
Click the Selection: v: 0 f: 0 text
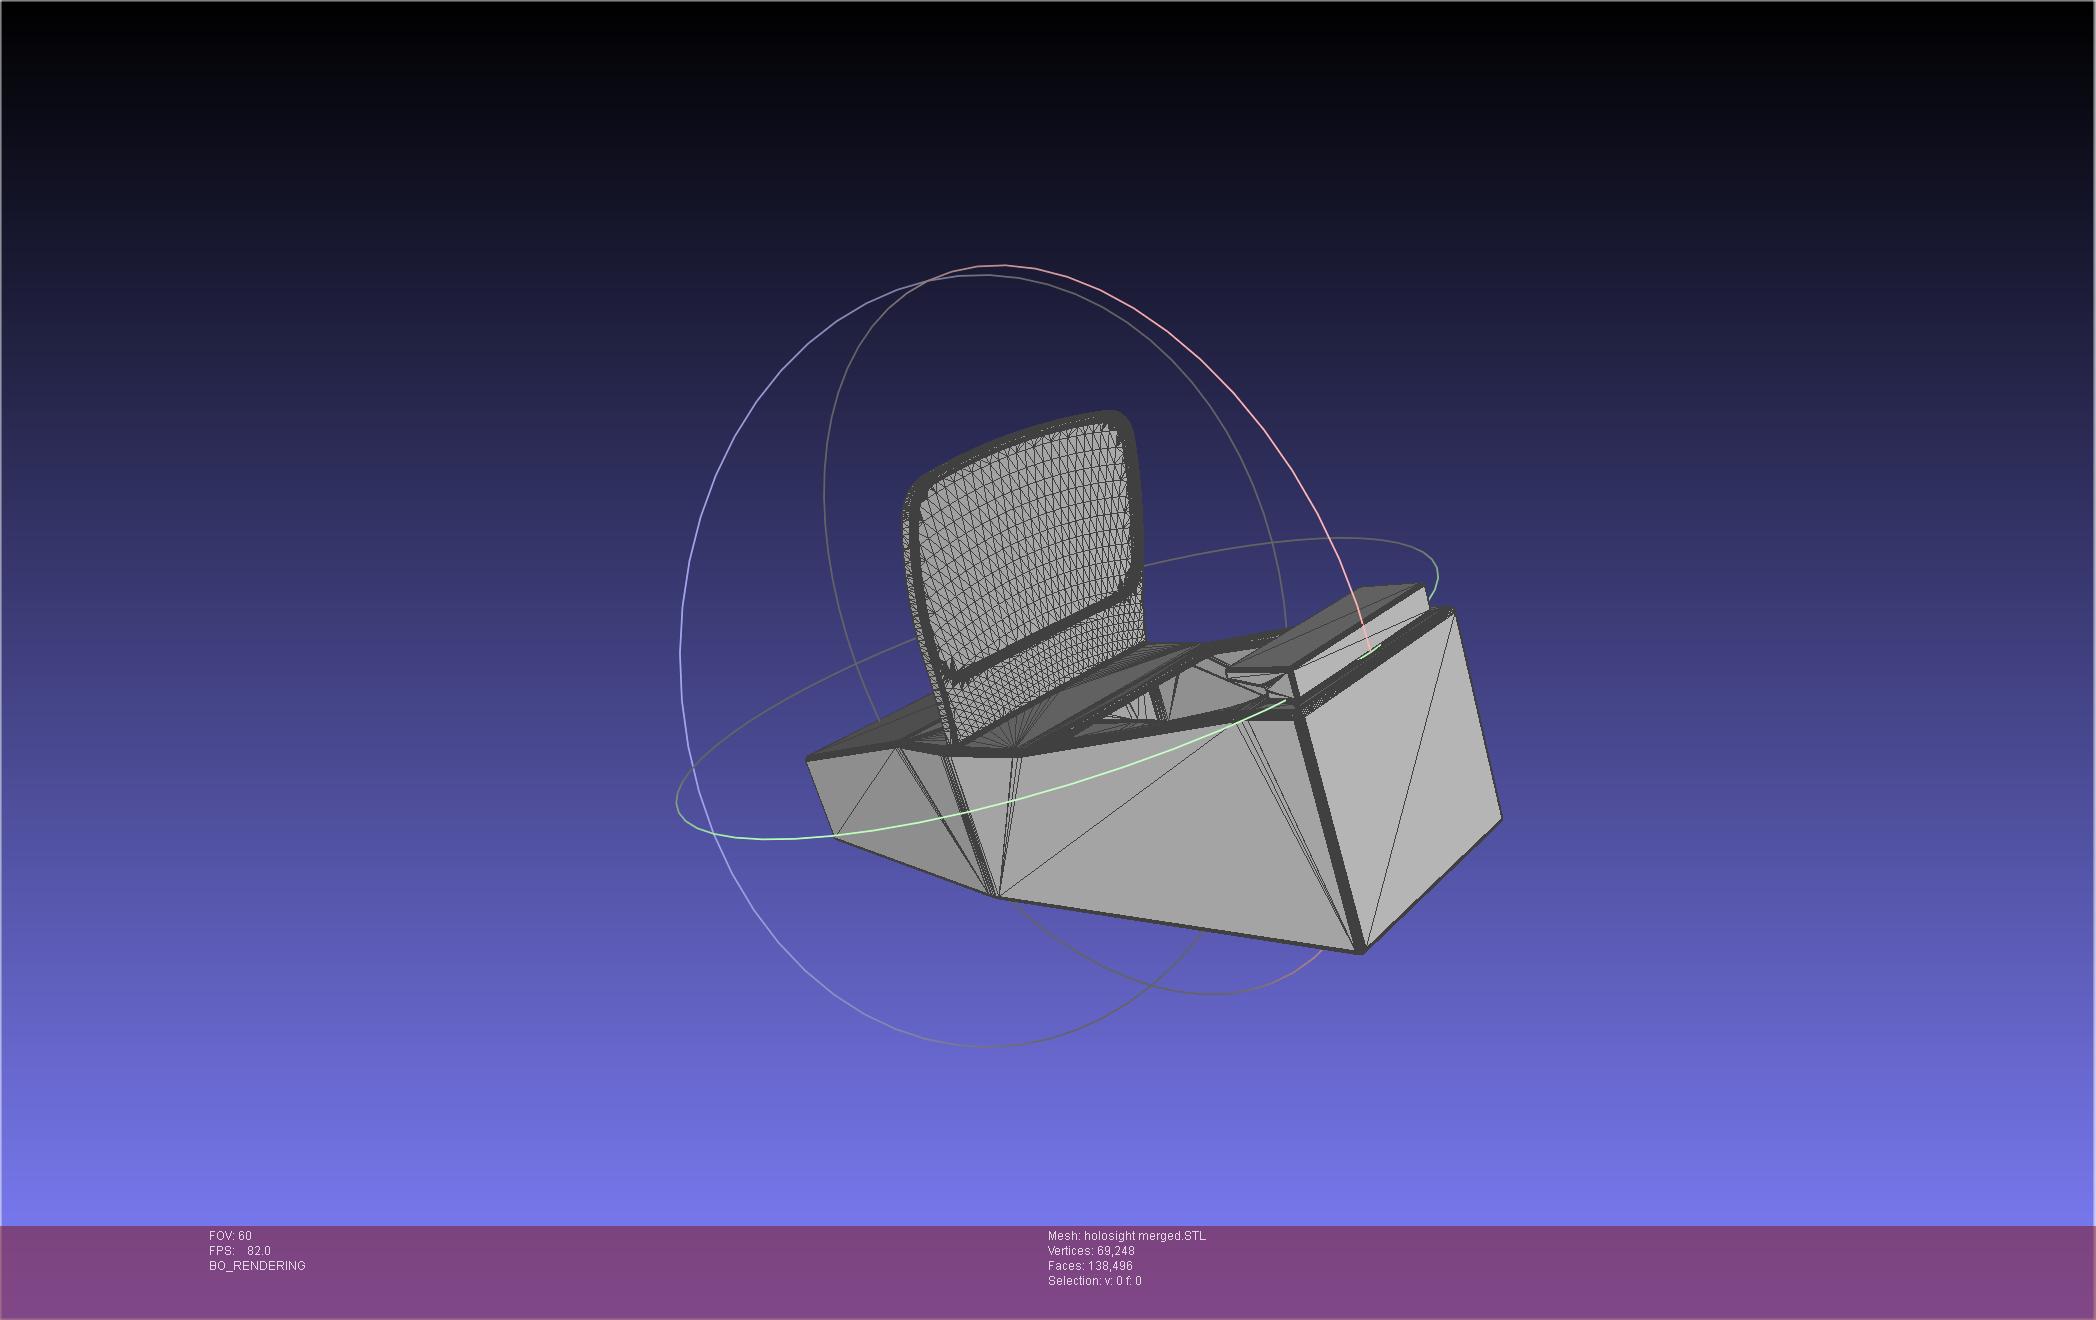tap(1094, 1281)
